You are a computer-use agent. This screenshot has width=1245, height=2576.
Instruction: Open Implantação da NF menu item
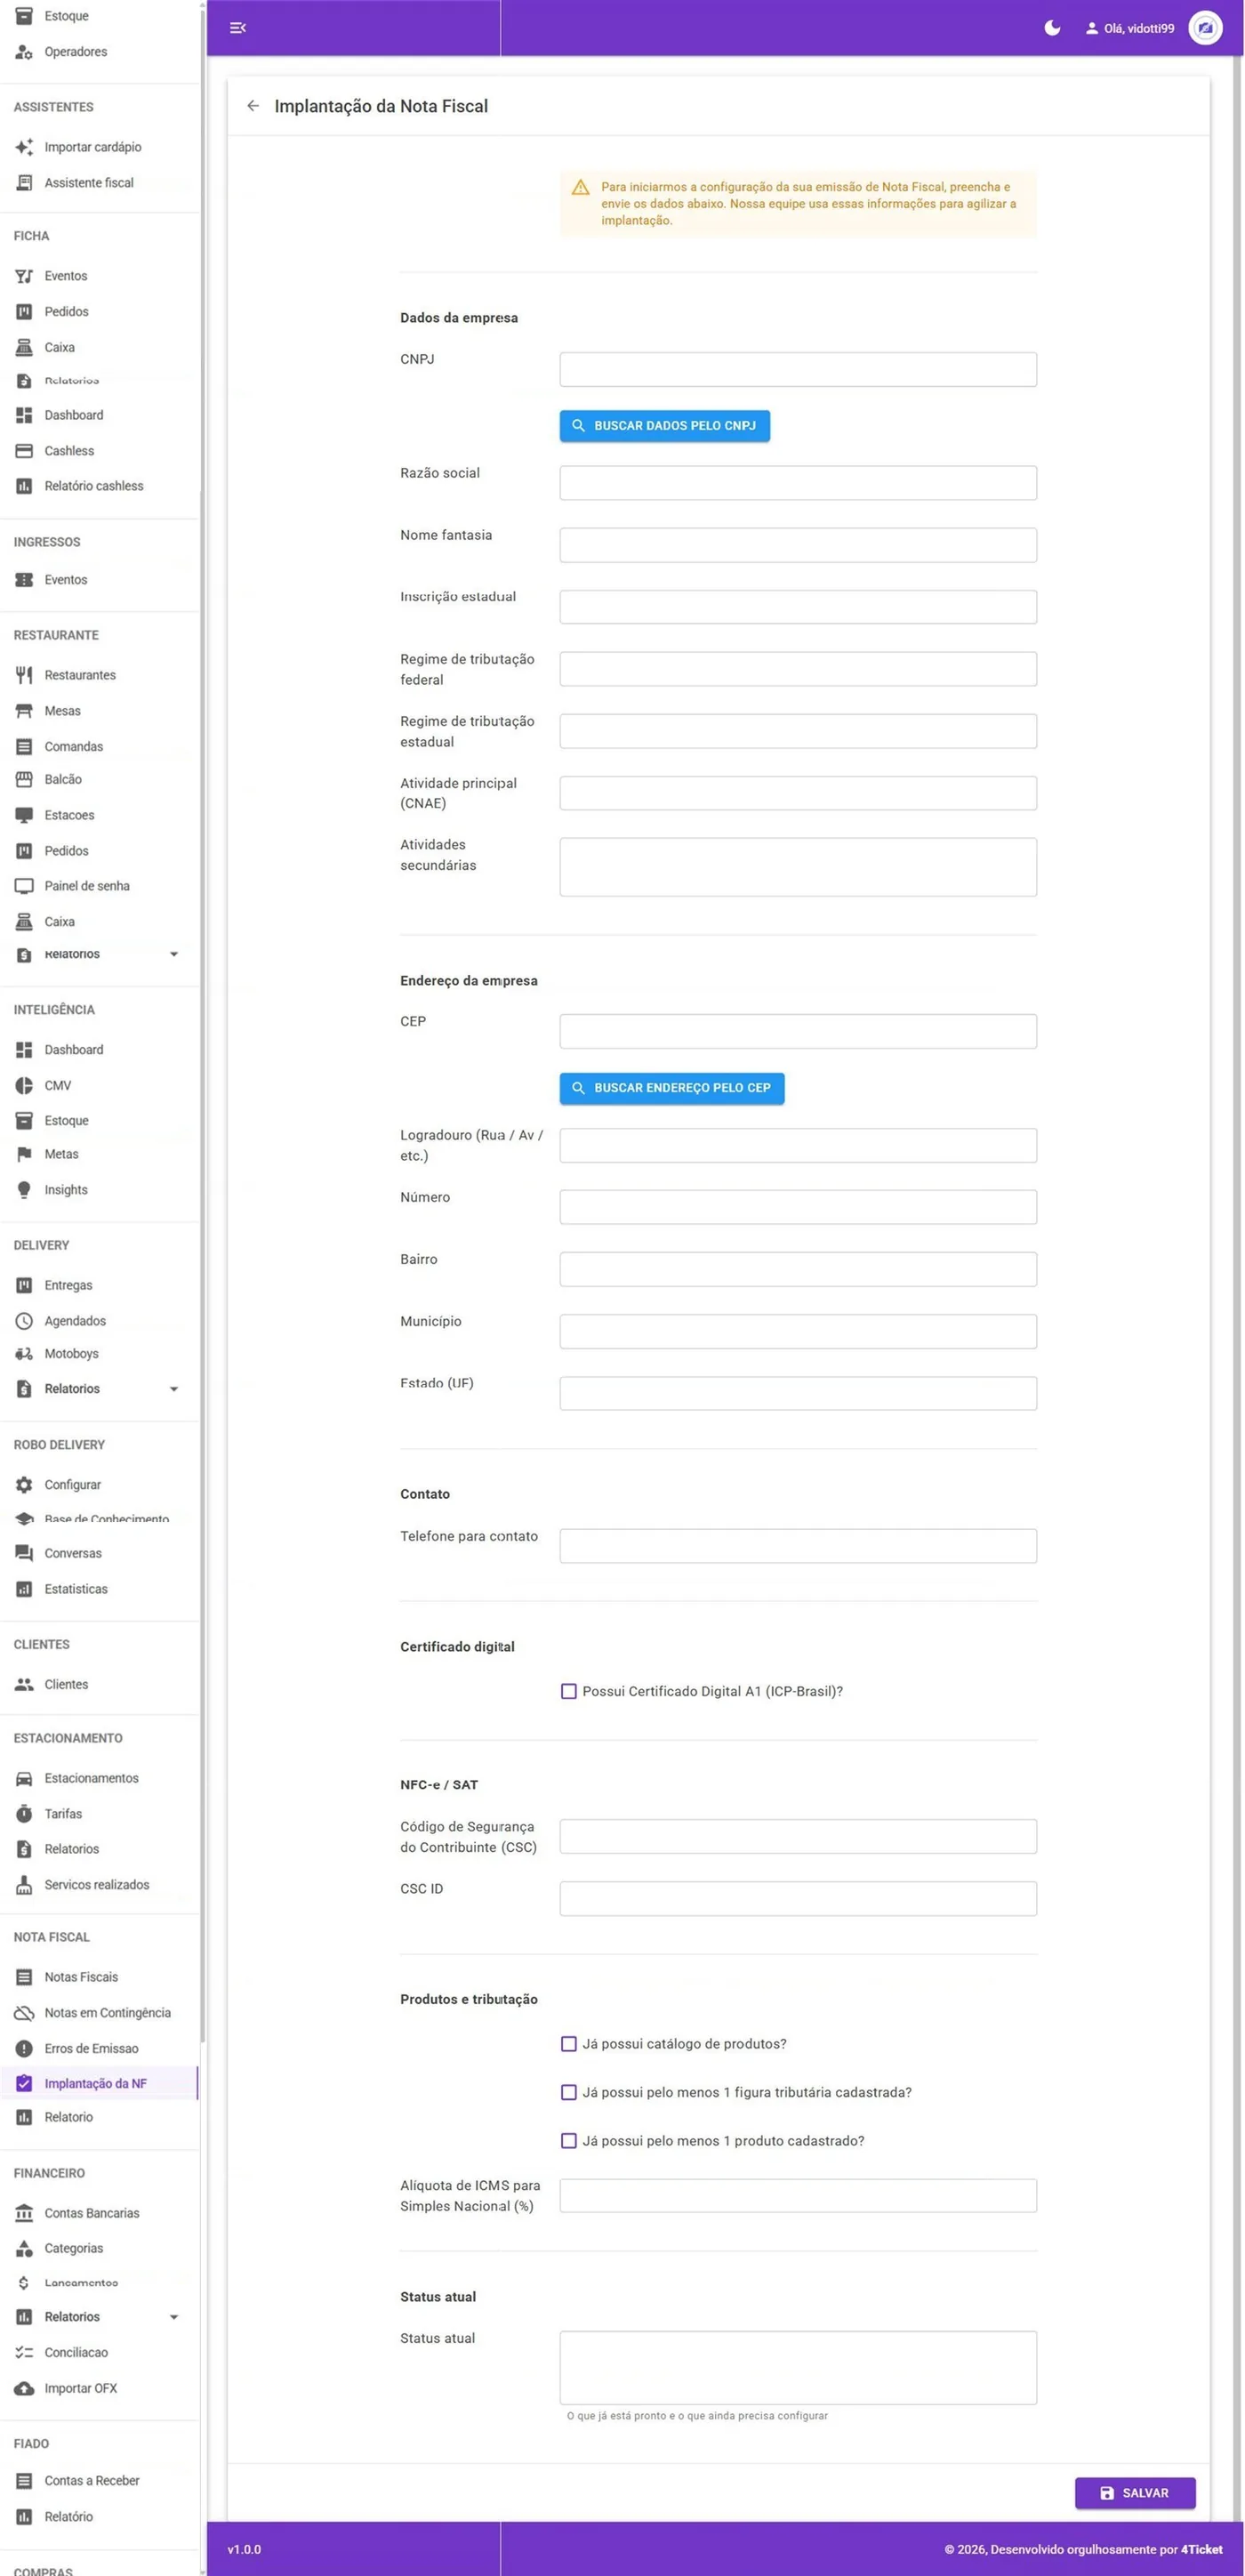pos(99,2084)
